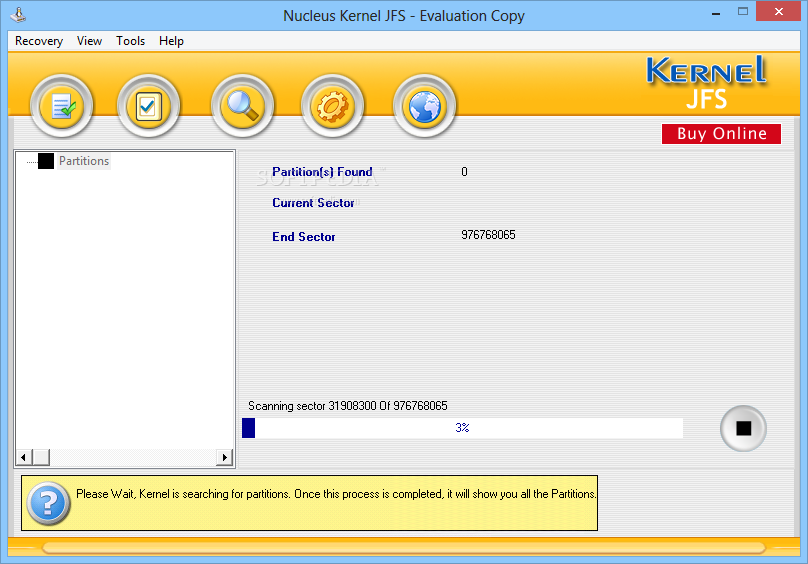Open the Help menu
This screenshot has width=808, height=564.
pos(171,41)
